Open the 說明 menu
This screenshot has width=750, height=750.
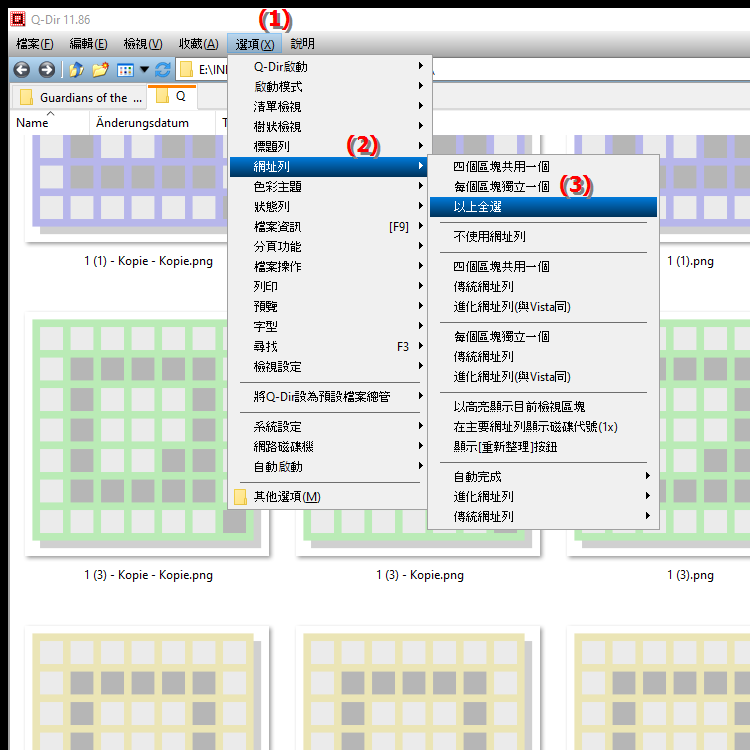click(x=302, y=44)
